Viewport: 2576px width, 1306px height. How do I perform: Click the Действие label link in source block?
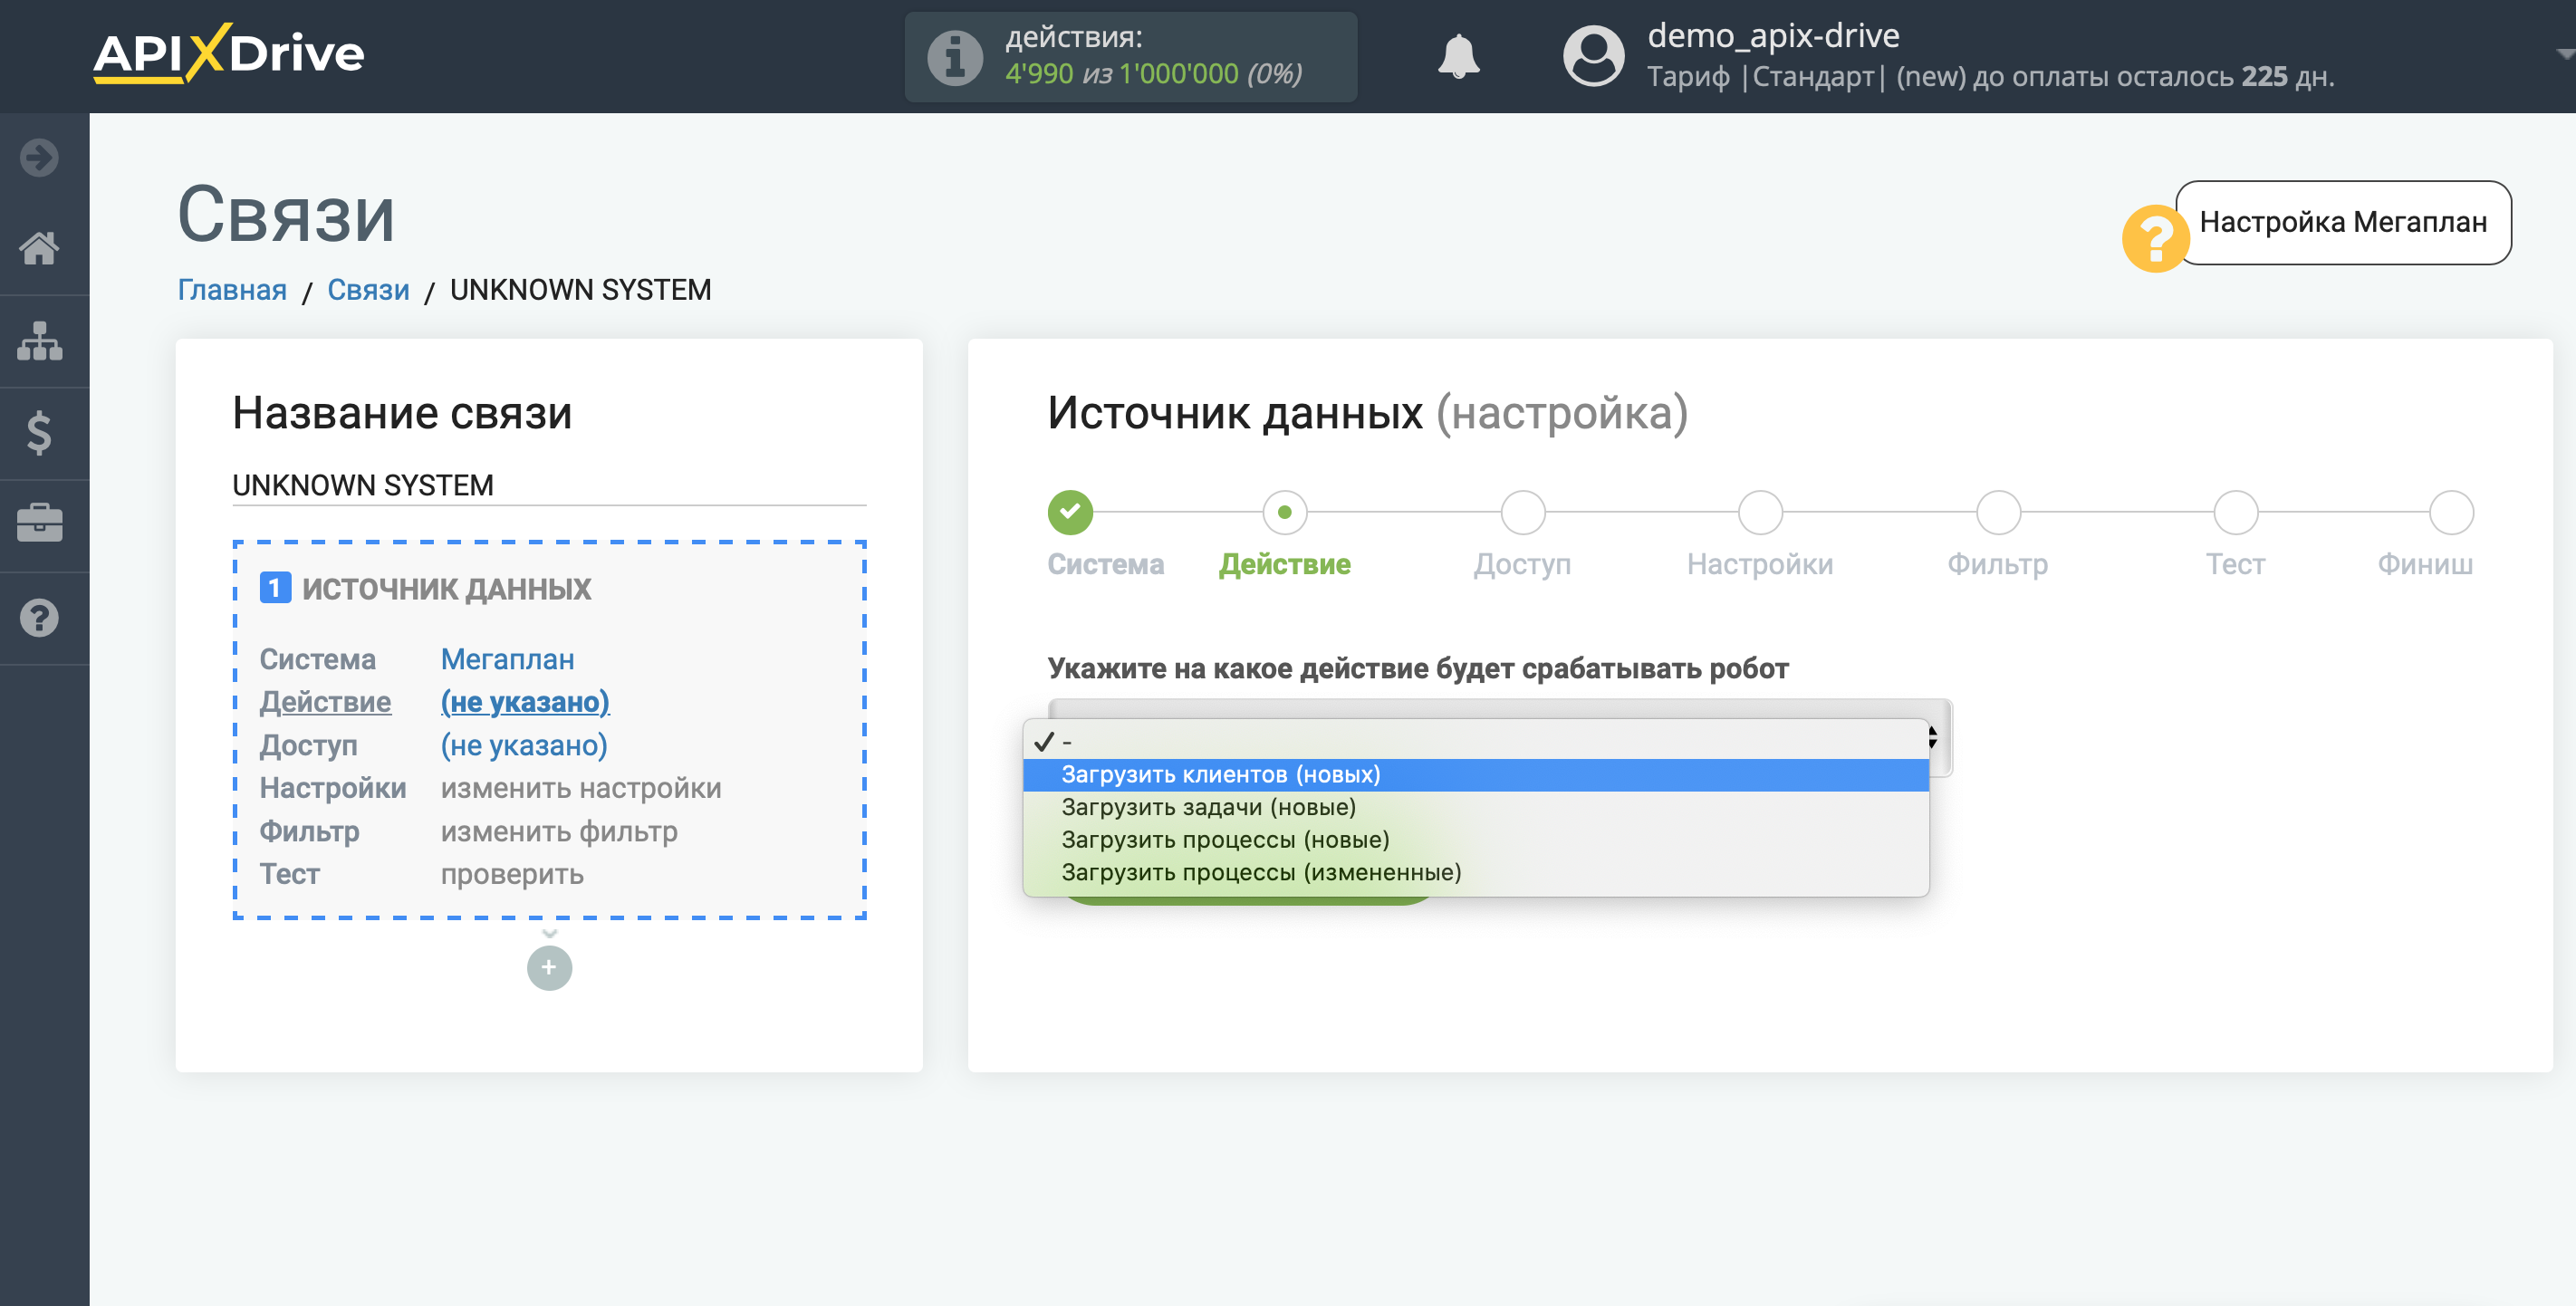point(325,702)
